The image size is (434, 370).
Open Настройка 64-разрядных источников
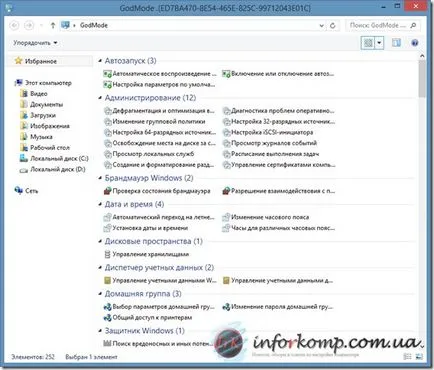click(x=160, y=132)
